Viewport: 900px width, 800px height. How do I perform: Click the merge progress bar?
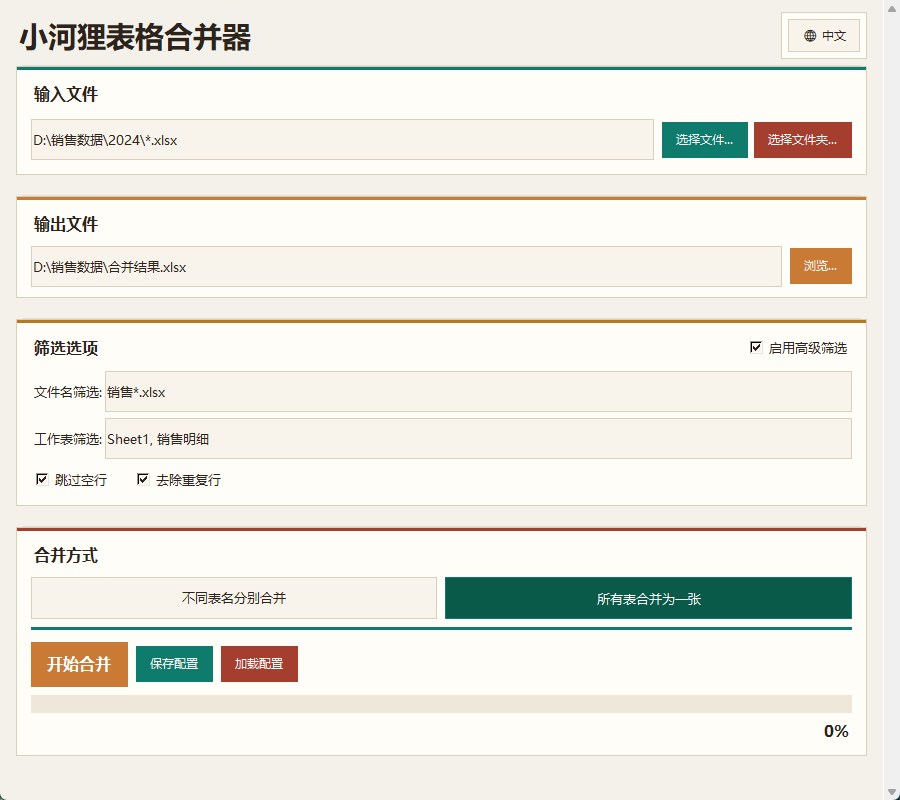(x=441, y=704)
